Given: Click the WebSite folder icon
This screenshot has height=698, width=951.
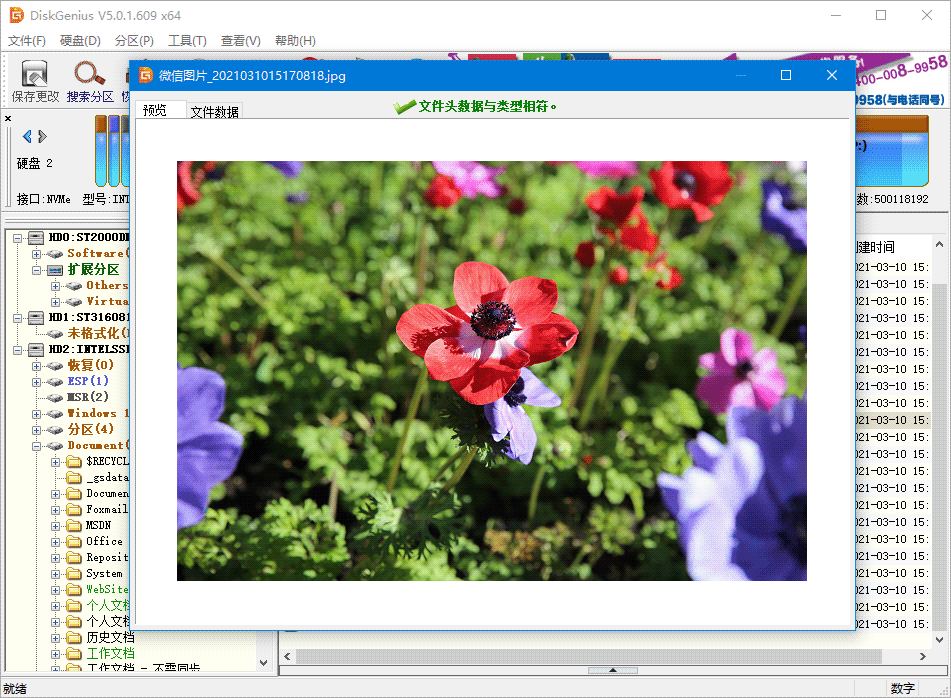Looking at the screenshot, I should point(74,589).
